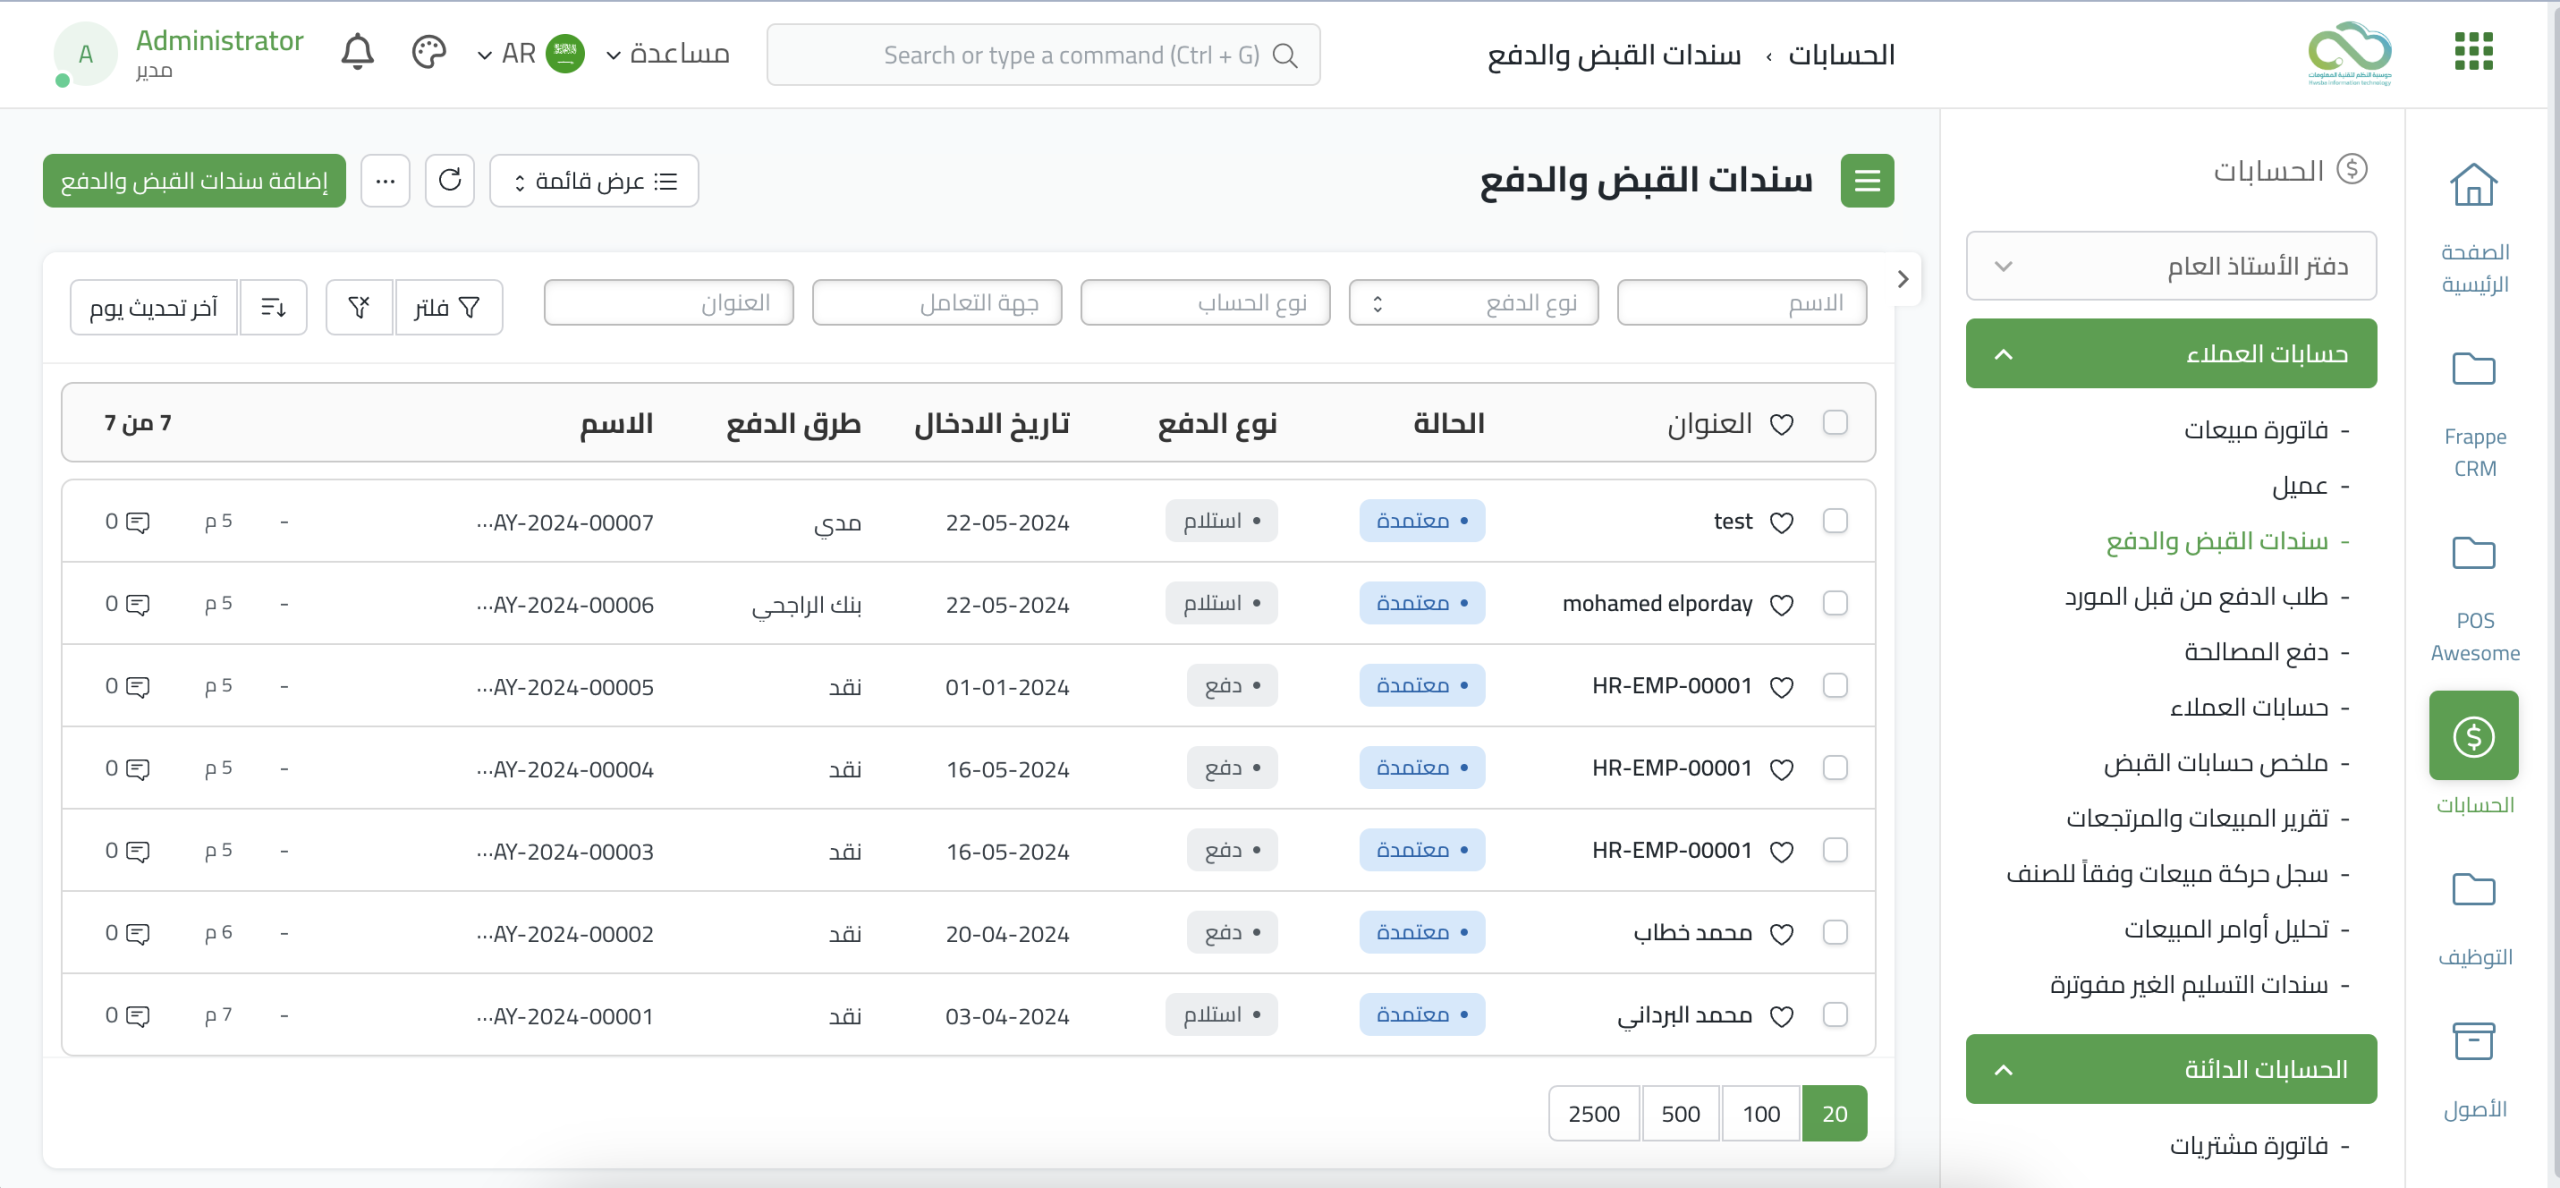This screenshot has height=1188, width=2560.
Task: Open فاتورة مبيعات in the sidebar menu
Action: (x=2255, y=430)
